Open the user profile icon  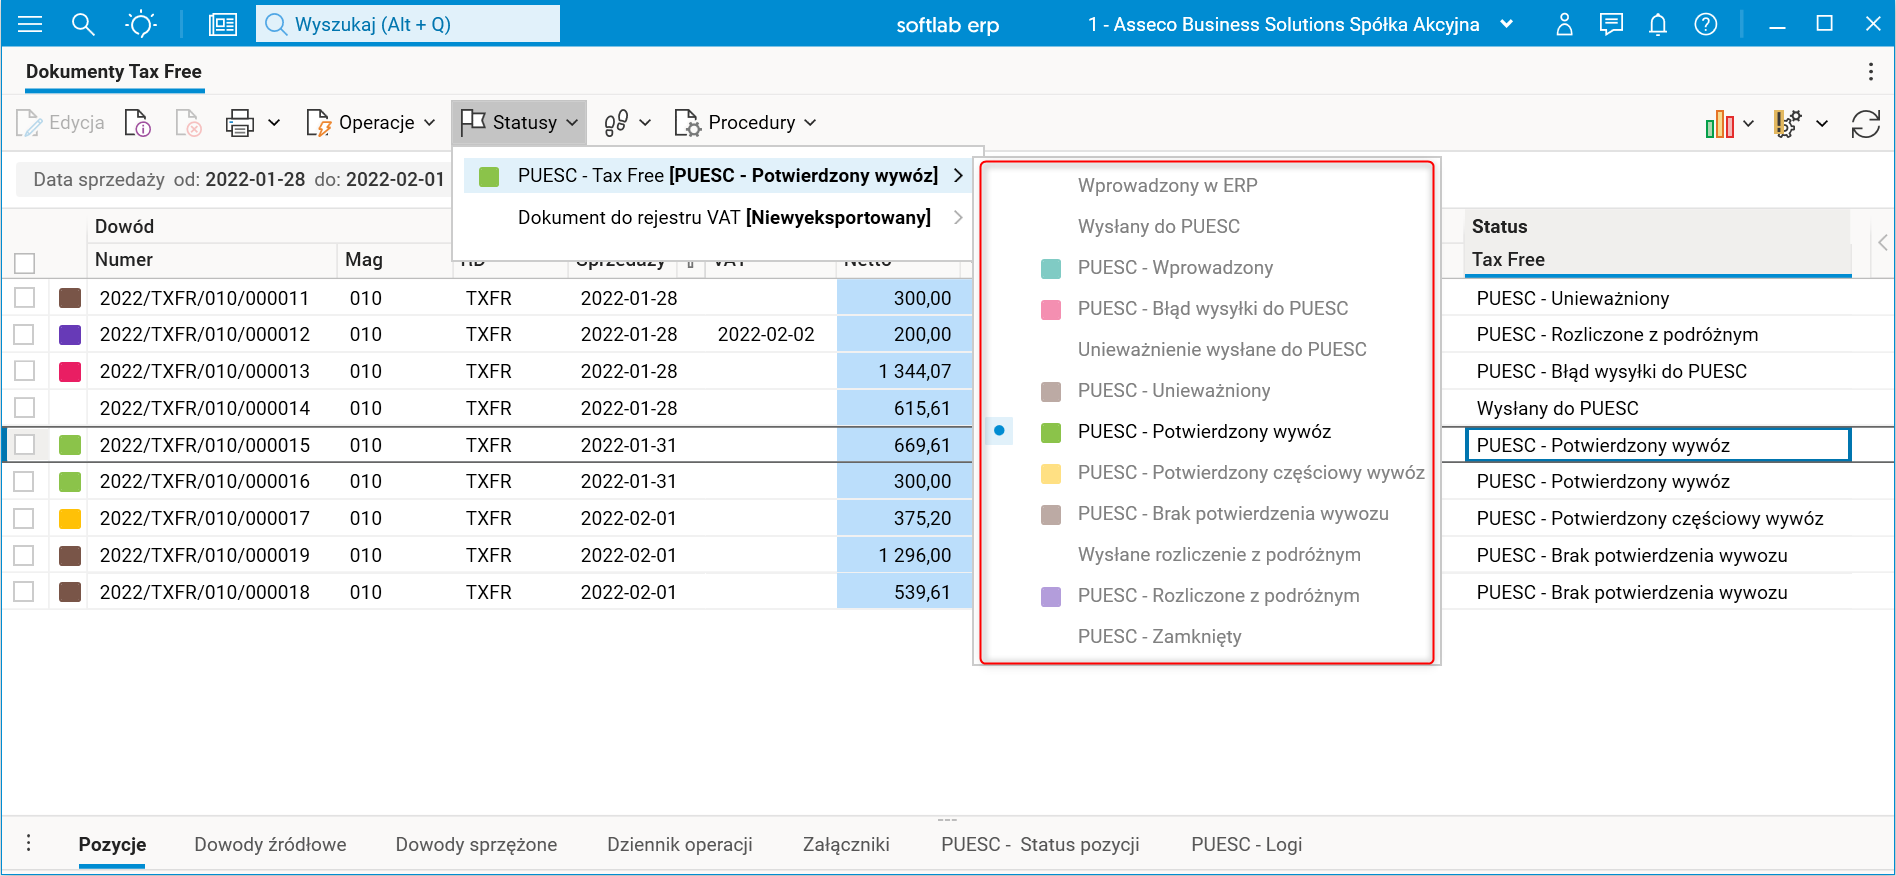(1565, 24)
